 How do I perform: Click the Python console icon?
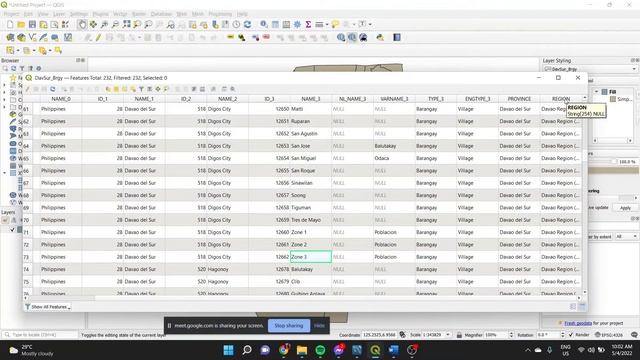click(380, 38)
